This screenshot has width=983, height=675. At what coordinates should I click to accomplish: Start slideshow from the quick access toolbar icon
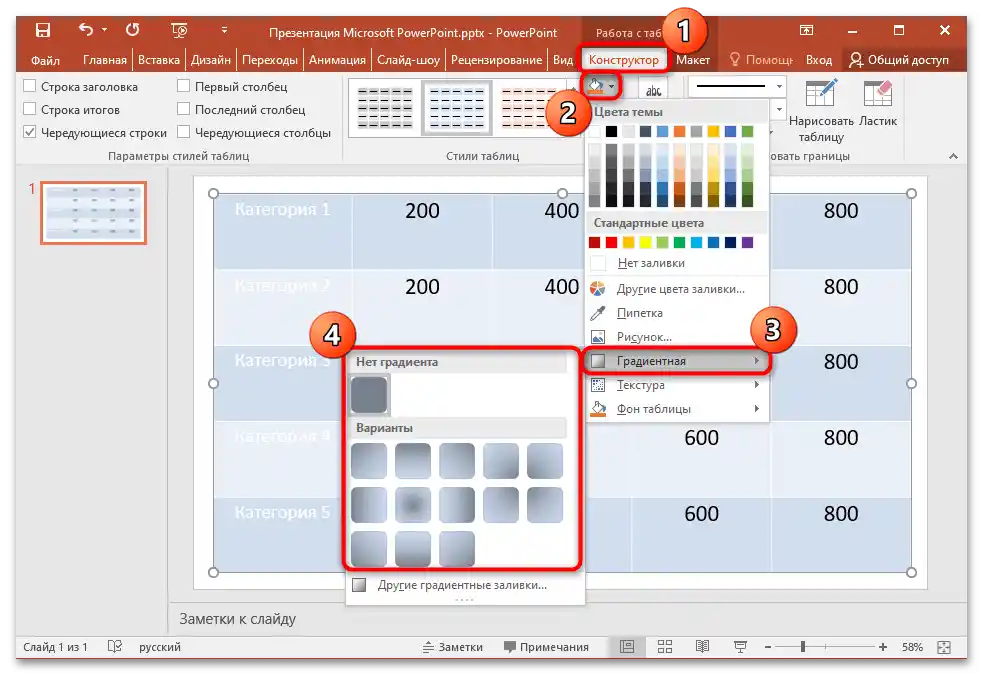178,30
